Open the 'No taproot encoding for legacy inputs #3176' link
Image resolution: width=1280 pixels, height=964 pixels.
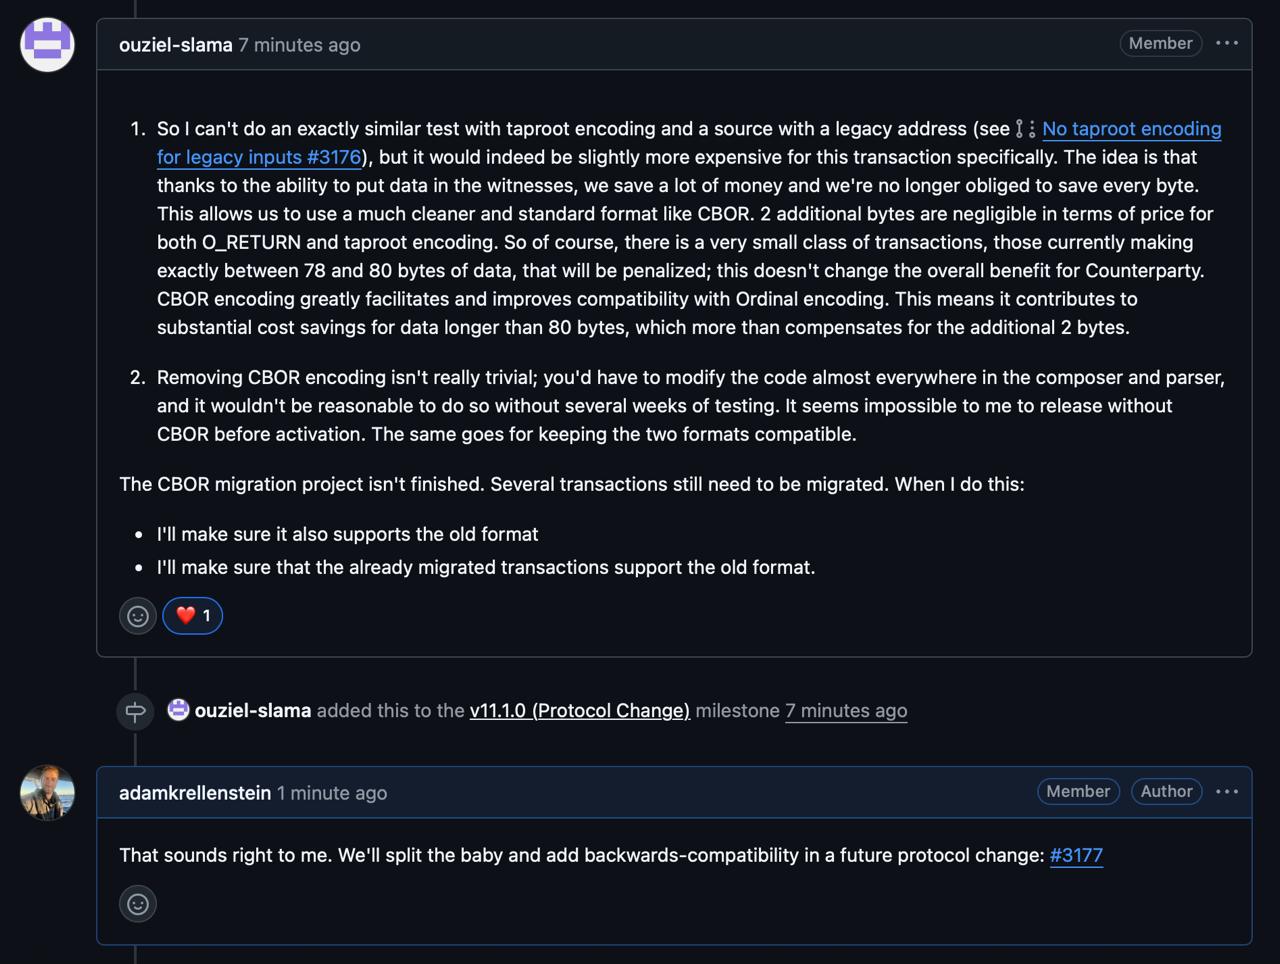(x=1131, y=129)
